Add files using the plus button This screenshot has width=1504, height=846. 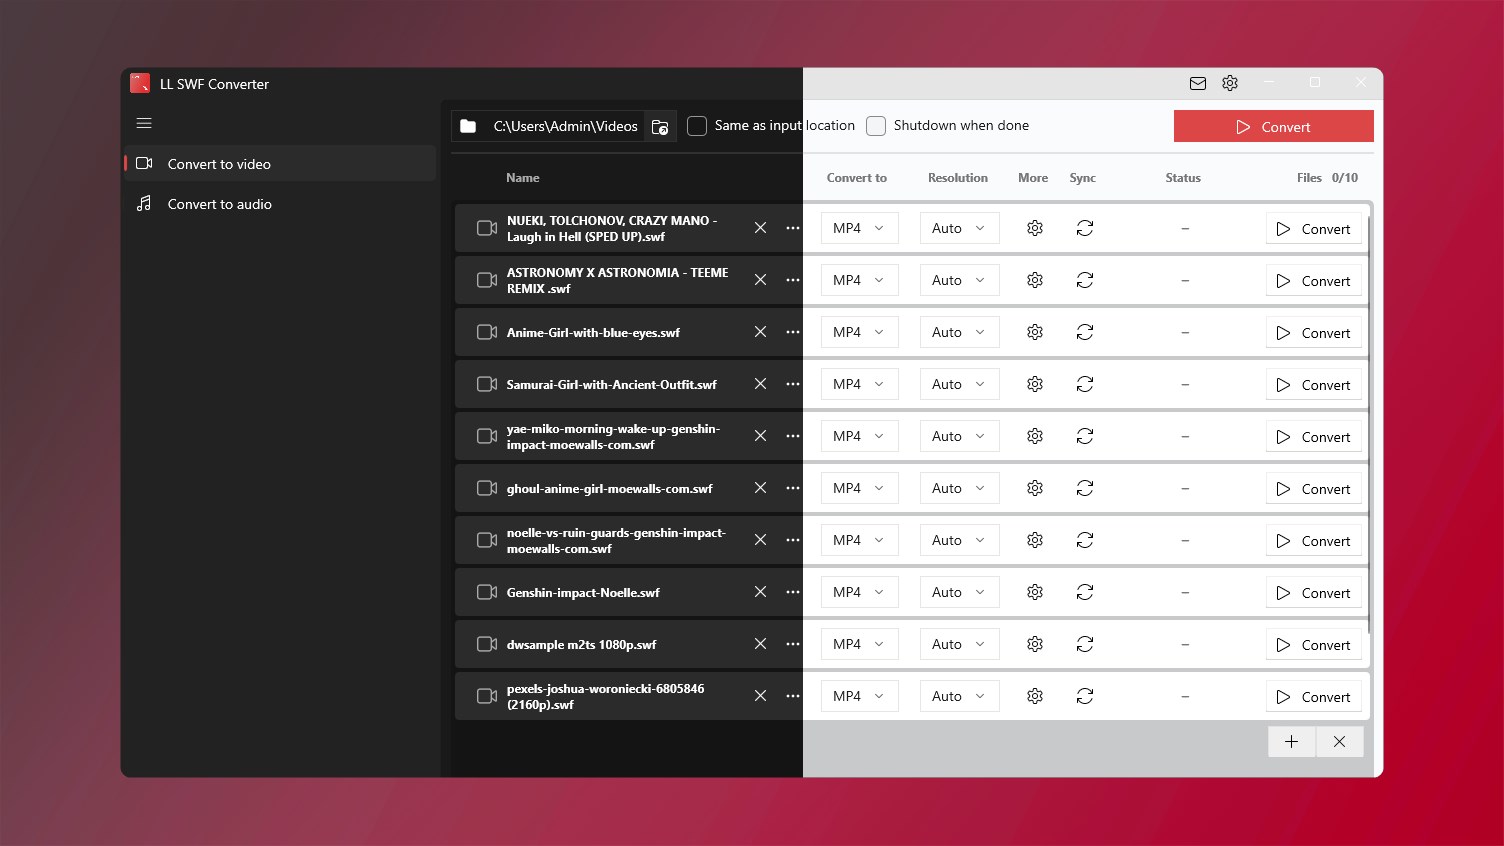coord(1292,742)
